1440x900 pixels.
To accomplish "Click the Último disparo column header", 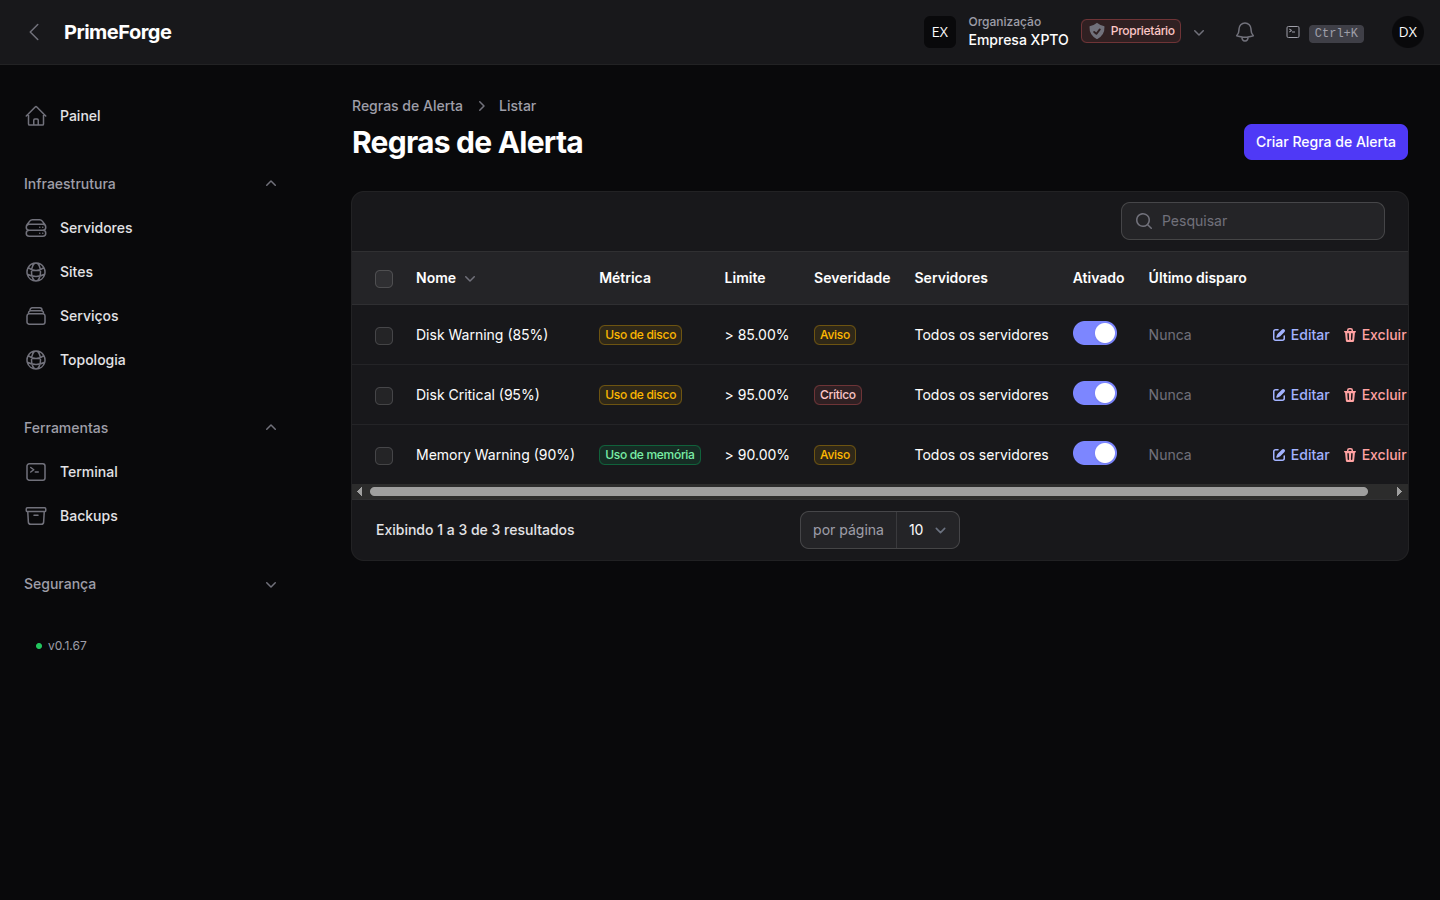I will coord(1197,278).
